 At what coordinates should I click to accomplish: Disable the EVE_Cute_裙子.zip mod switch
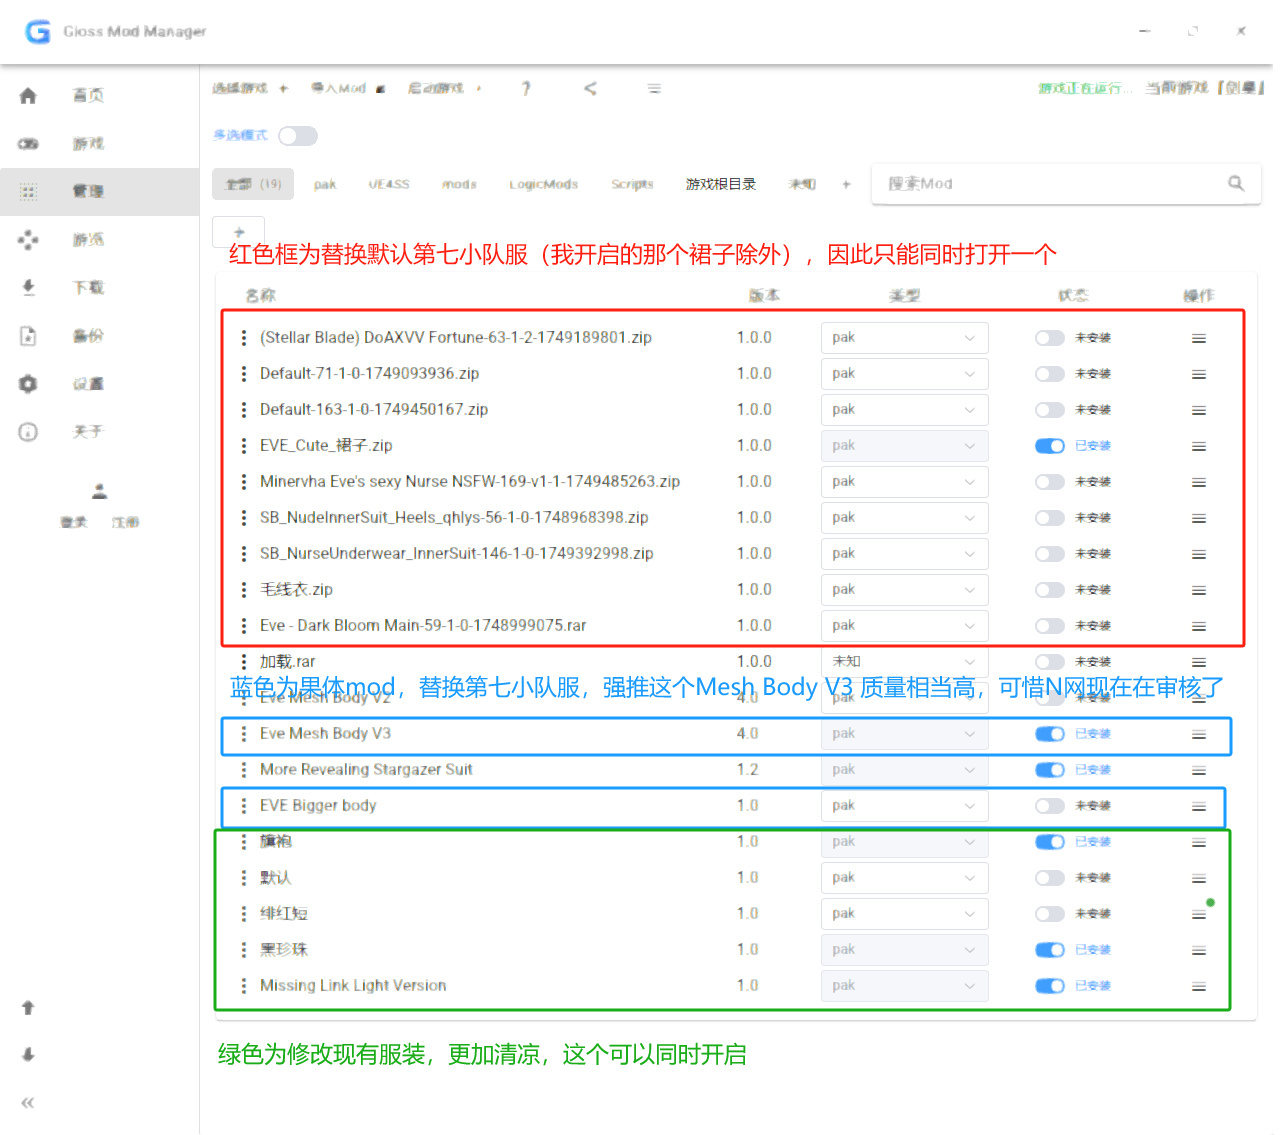(x=1049, y=446)
